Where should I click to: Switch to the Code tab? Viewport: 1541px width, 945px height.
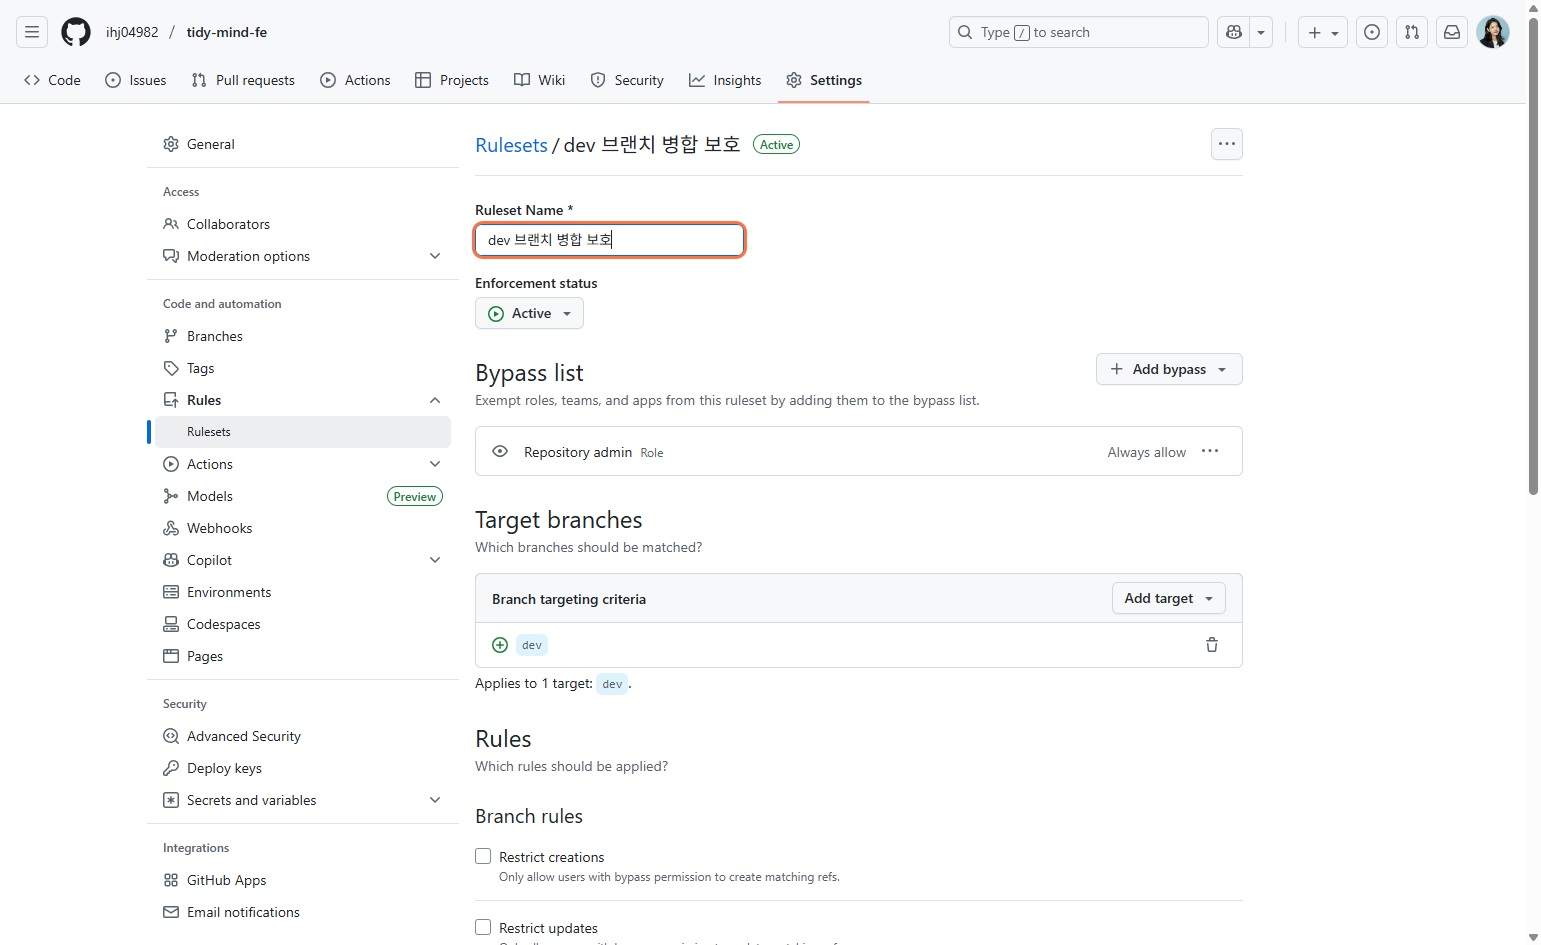click(52, 80)
